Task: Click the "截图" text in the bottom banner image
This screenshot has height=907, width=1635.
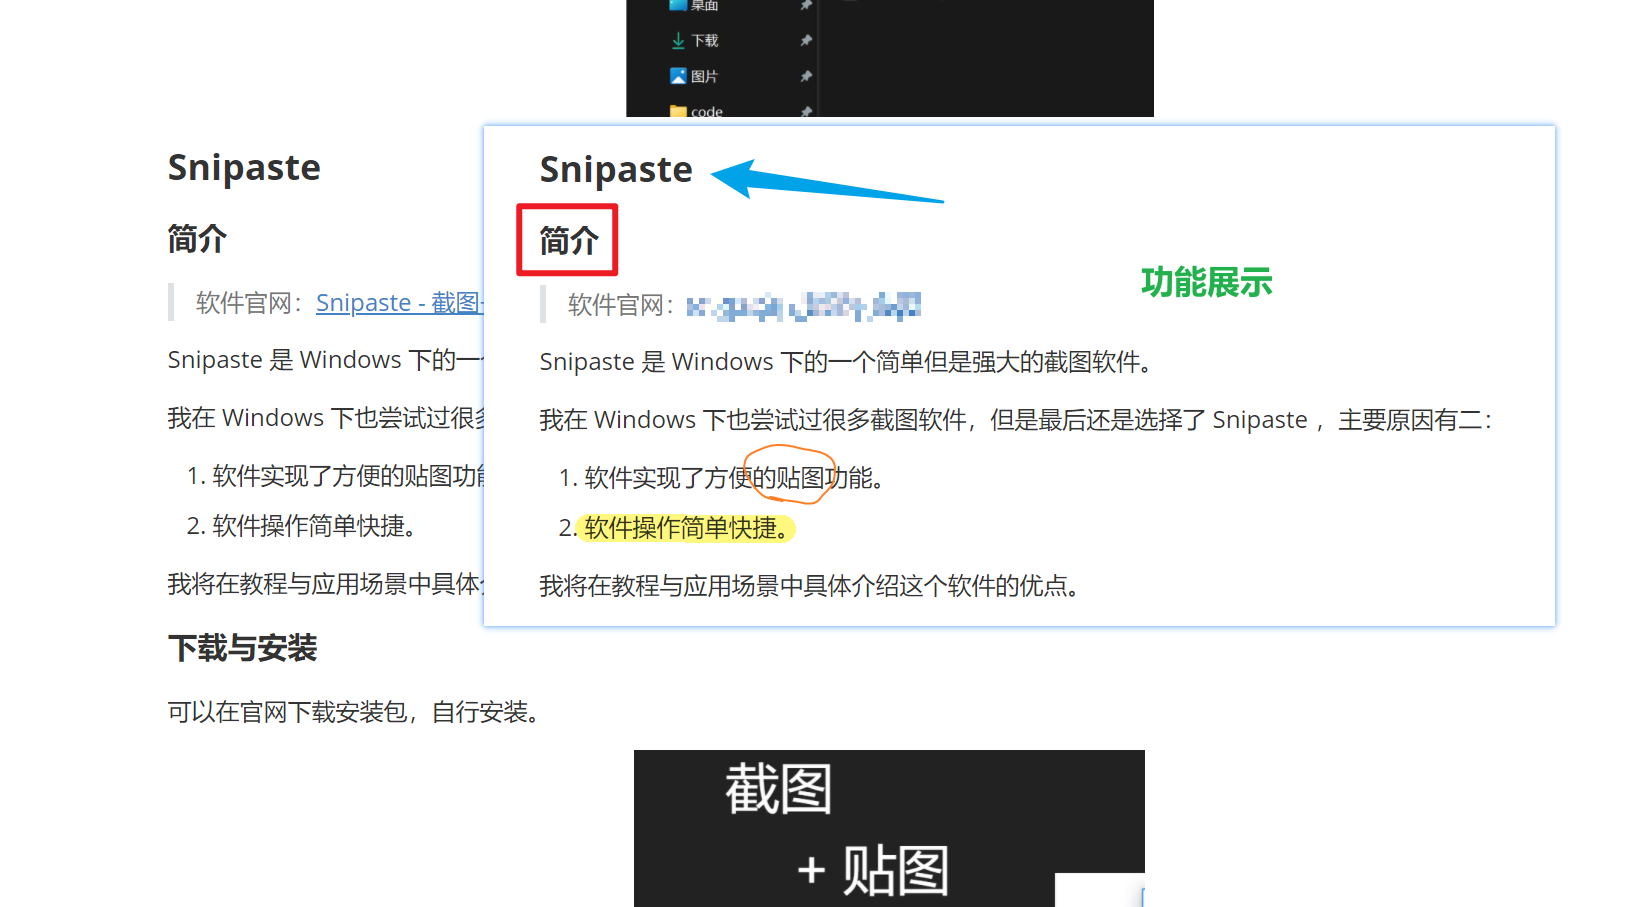Action: [x=778, y=789]
